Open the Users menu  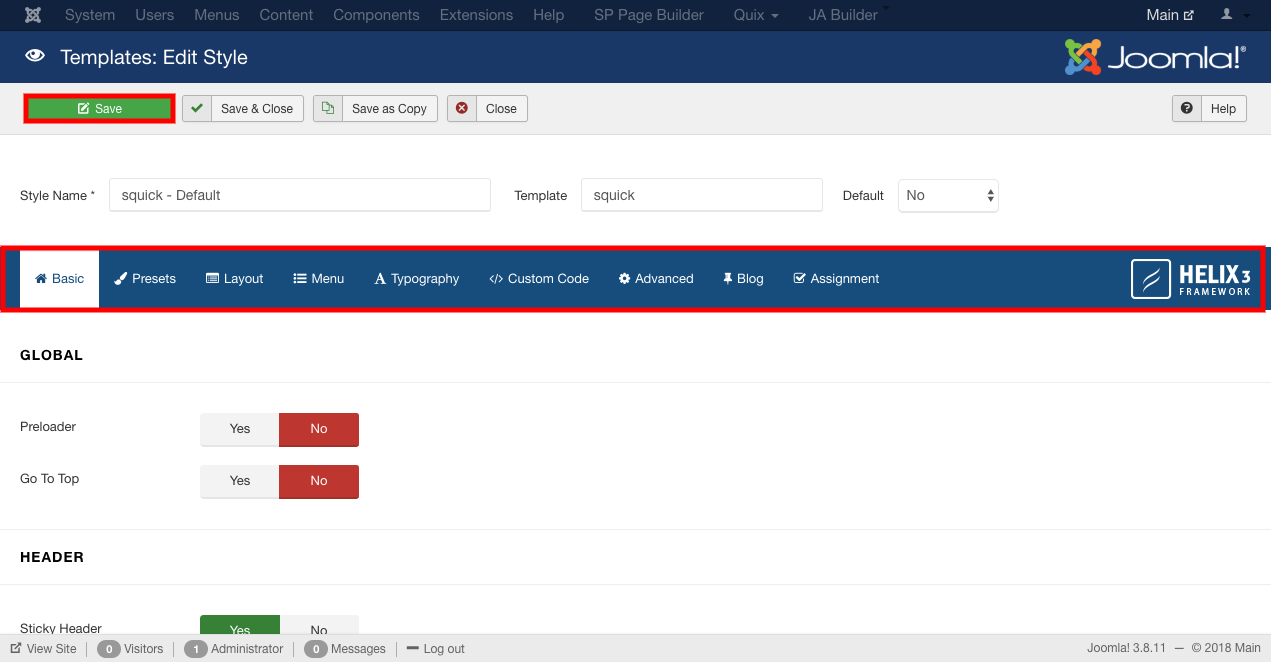pos(155,15)
